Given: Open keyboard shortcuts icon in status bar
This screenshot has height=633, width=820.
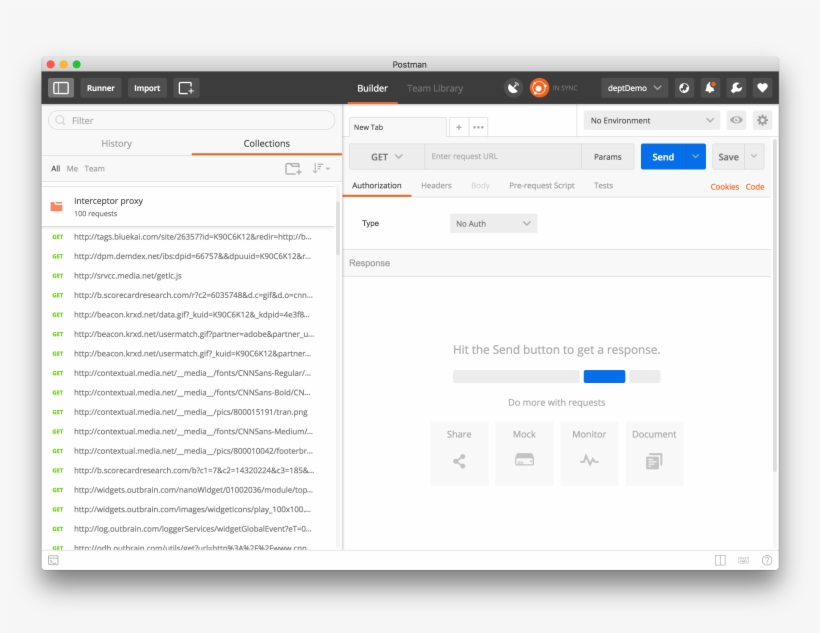Looking at the screenshot, I should tap(743, 560).
